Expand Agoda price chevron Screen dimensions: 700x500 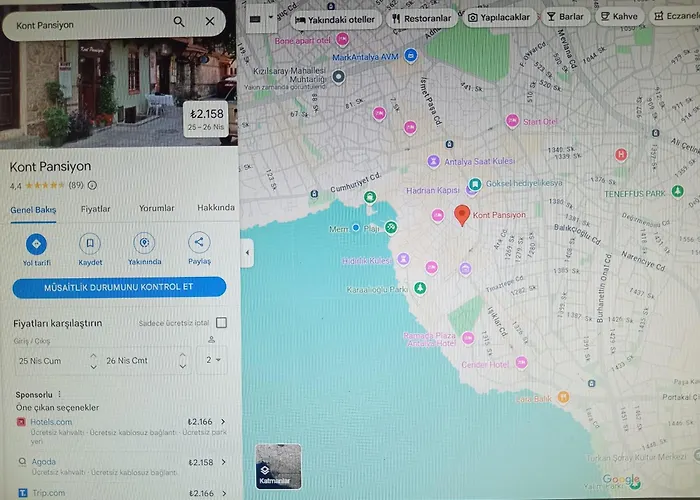223,462
